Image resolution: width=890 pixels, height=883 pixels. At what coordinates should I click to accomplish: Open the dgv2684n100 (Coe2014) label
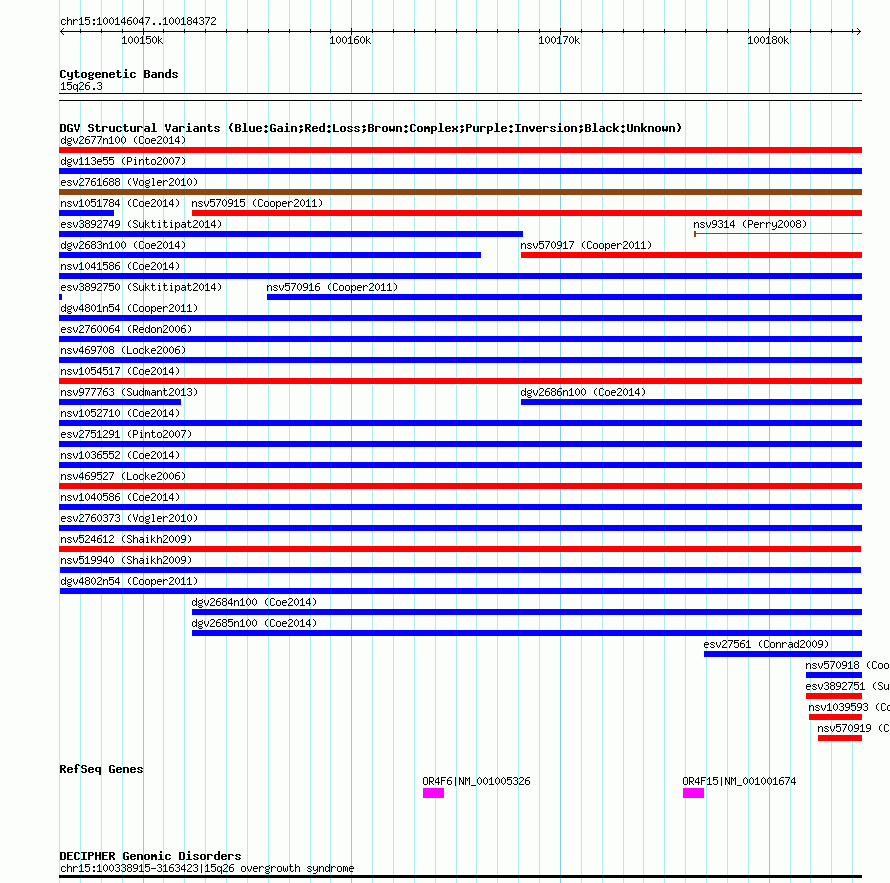click(x=254, y=602)
